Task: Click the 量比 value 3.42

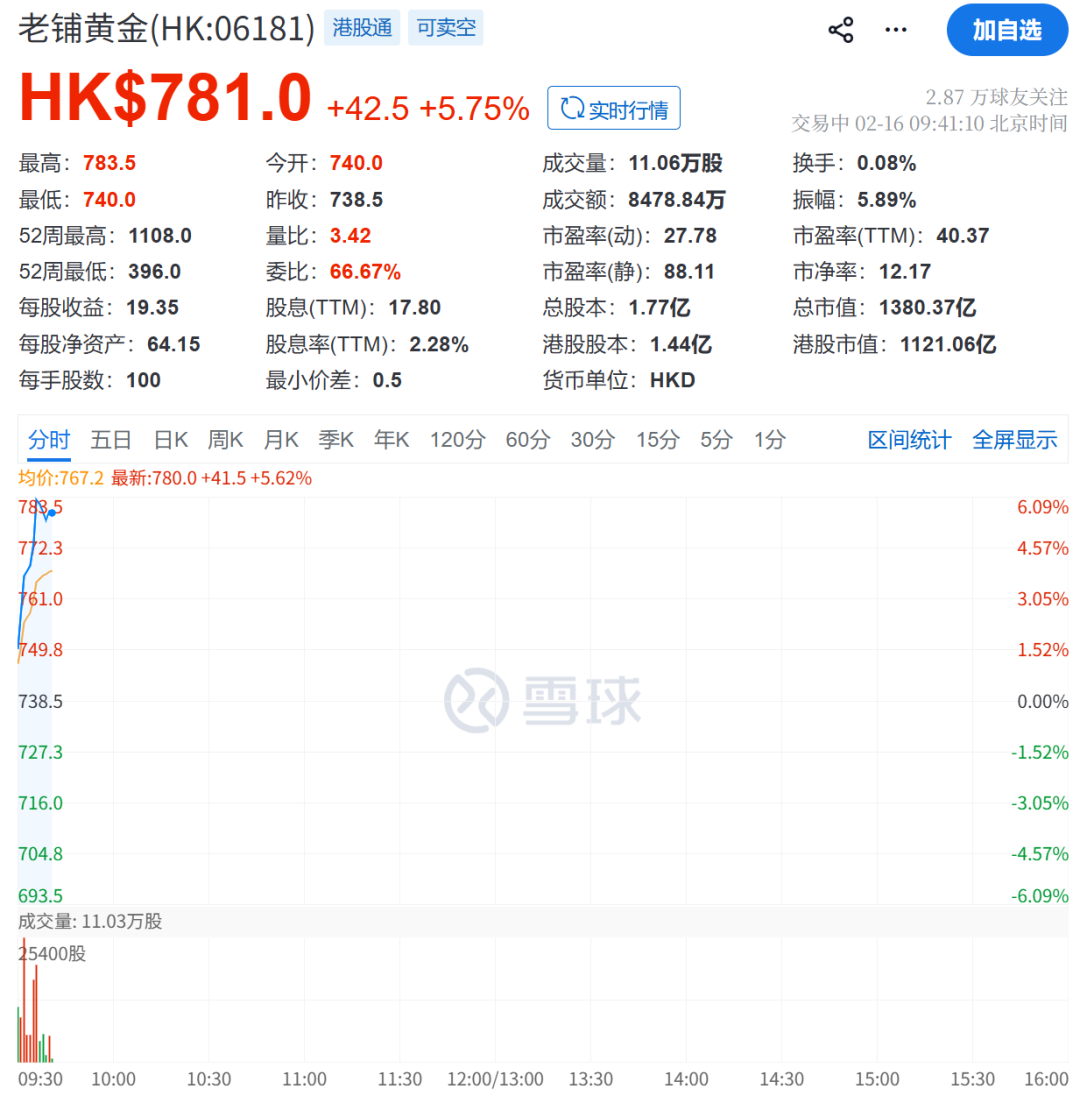Action: (x=350, y=236)
